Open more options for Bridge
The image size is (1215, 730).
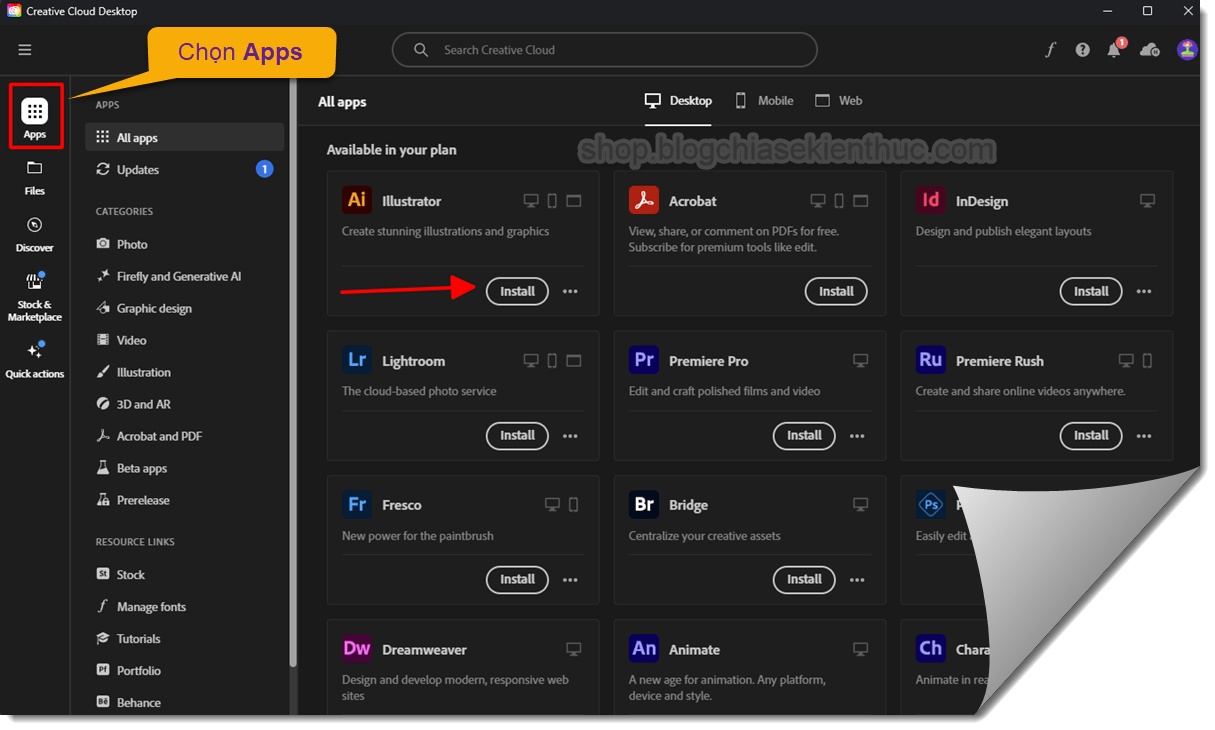click(857, 579)
